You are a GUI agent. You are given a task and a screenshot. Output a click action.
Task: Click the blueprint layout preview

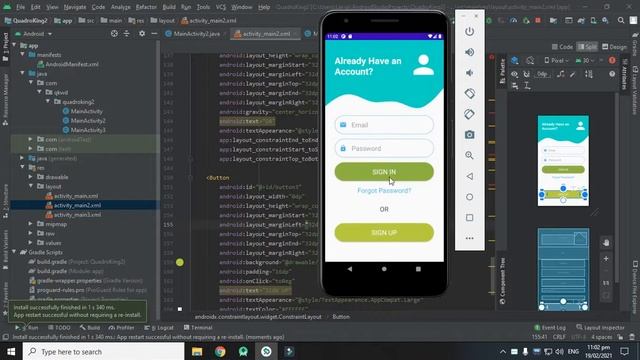coord(563,269)
